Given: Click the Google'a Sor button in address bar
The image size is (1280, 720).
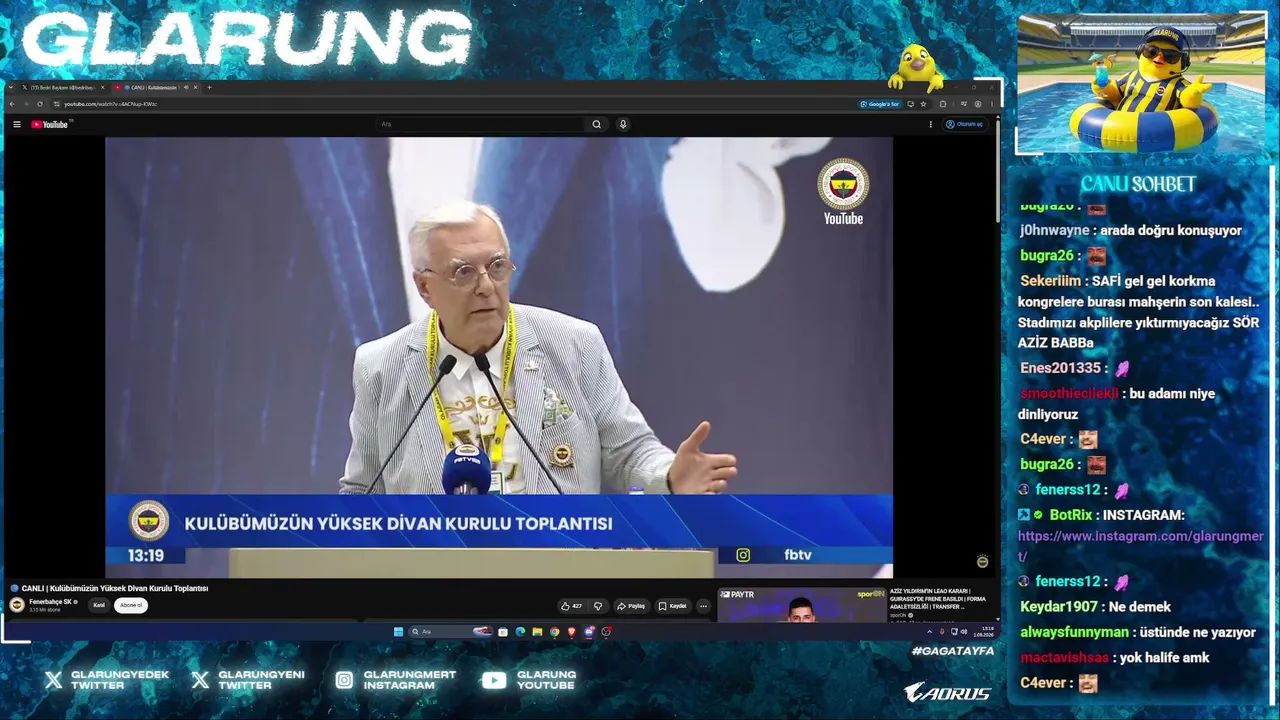Looking at the screenshot, I should point(880,104).
